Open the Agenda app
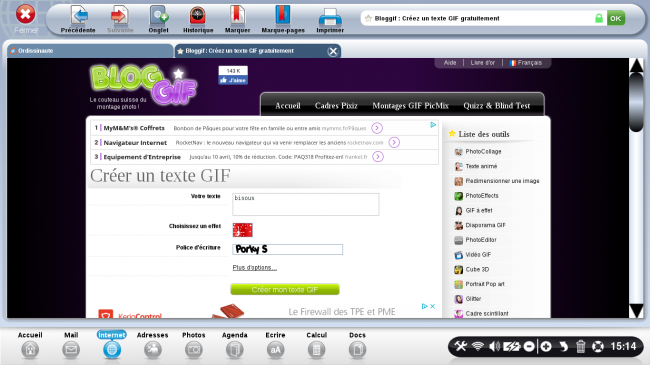 point(235,345)
